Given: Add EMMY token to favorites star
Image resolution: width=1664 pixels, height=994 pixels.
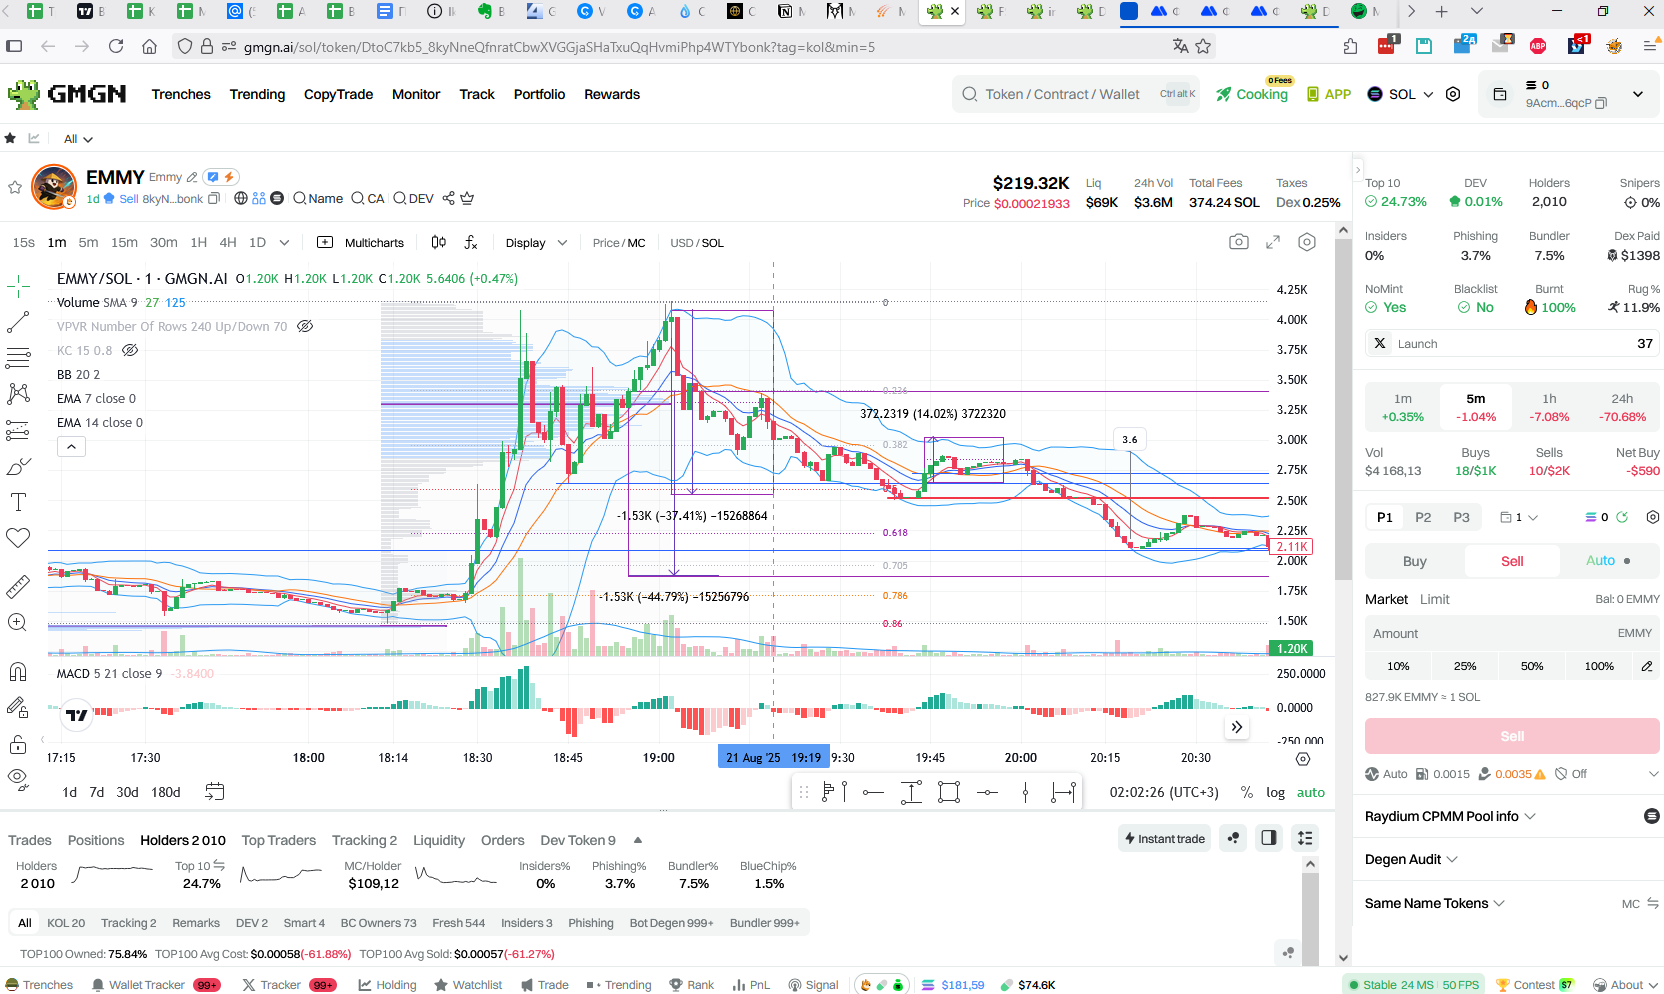Looking at the screenshot, I should [x=15, y=187].
